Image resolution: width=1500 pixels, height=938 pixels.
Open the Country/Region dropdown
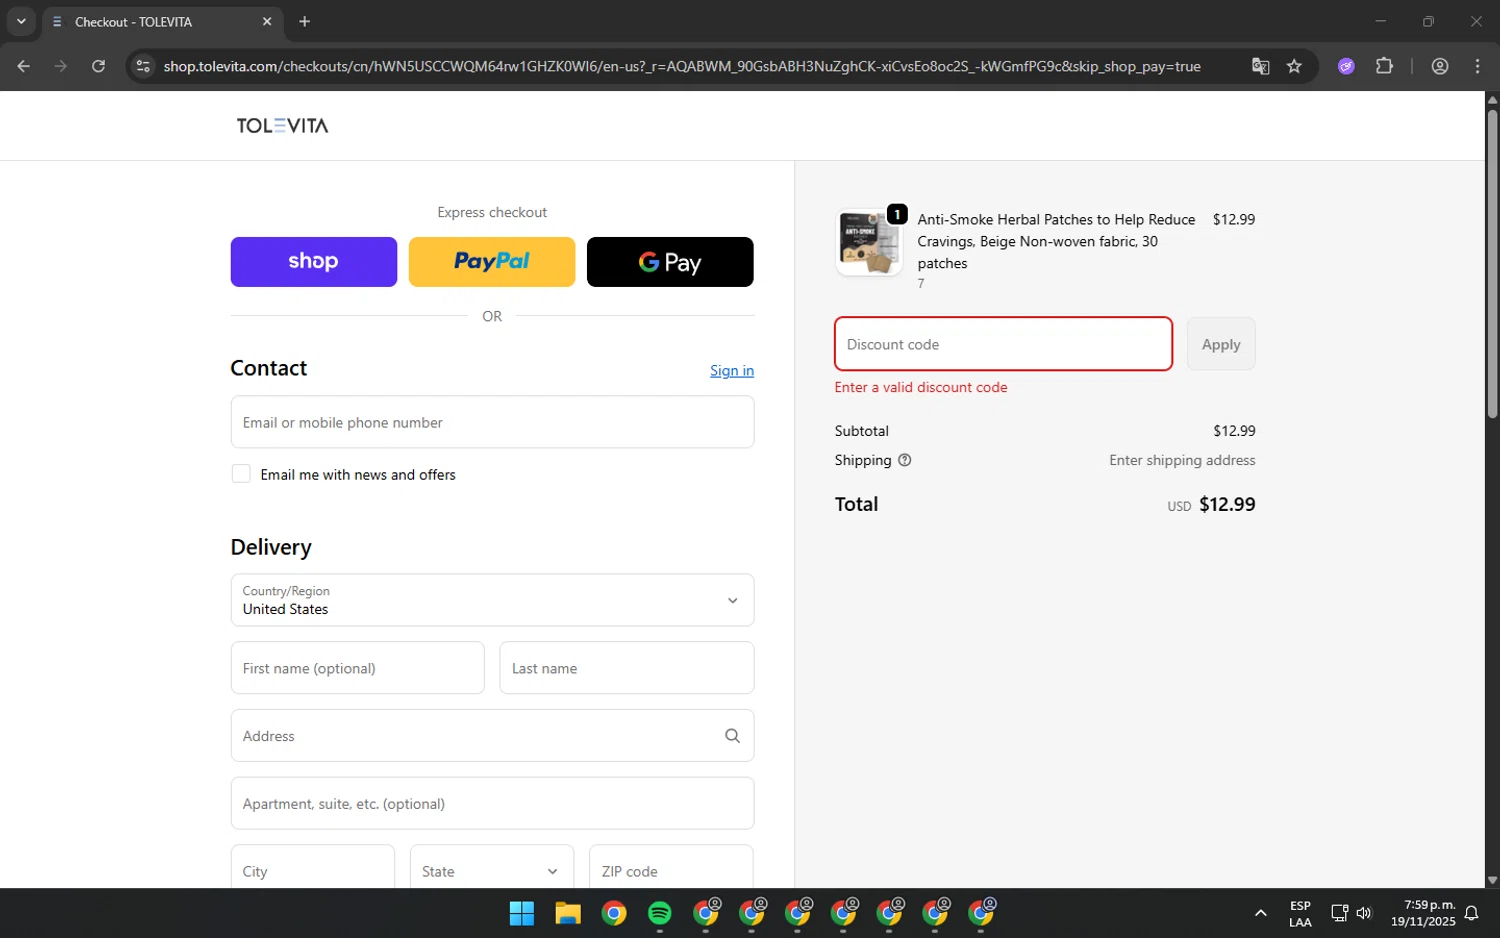(x=492, y=600)
